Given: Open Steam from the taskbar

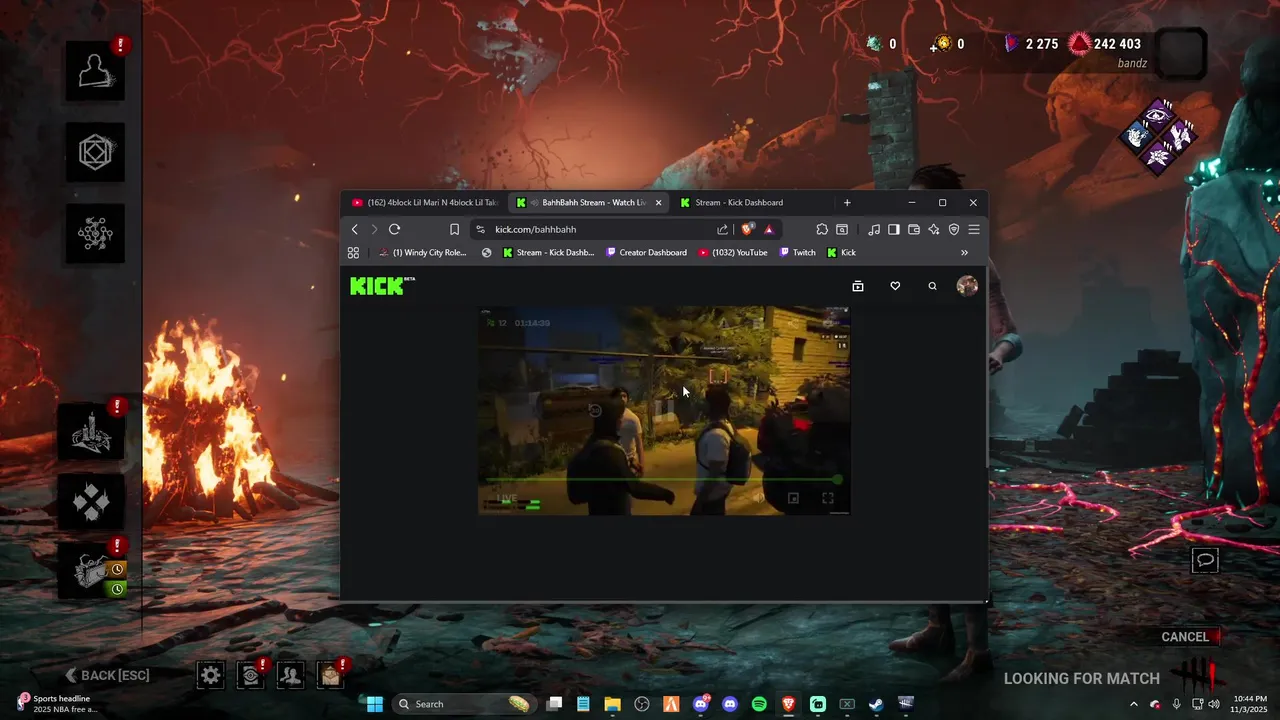Looking at the screenshot, I should [x=876, y=704].
